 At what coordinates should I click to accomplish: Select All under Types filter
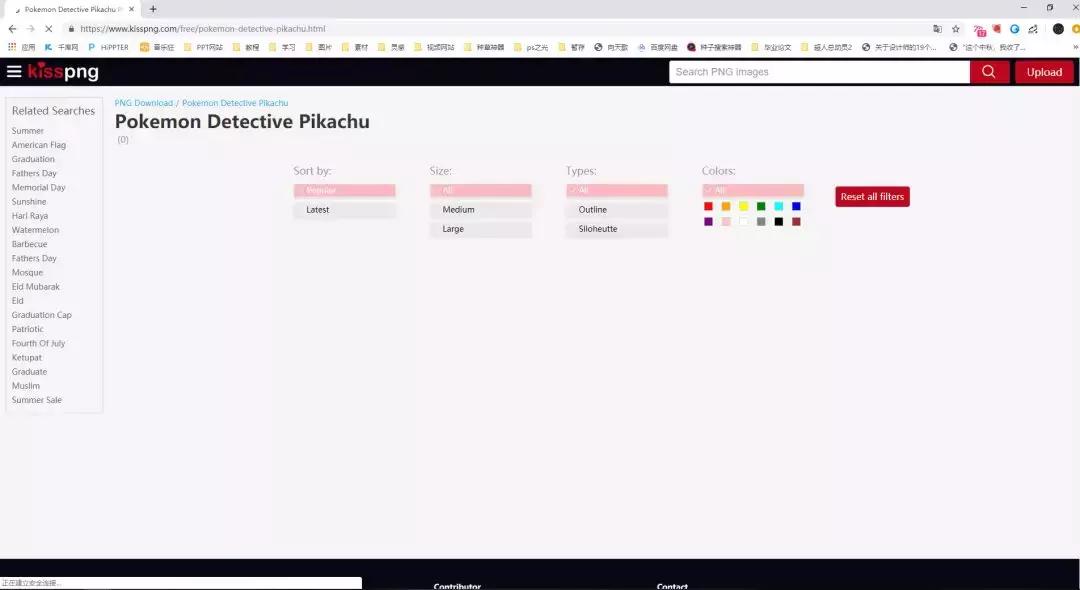[616, 190]
